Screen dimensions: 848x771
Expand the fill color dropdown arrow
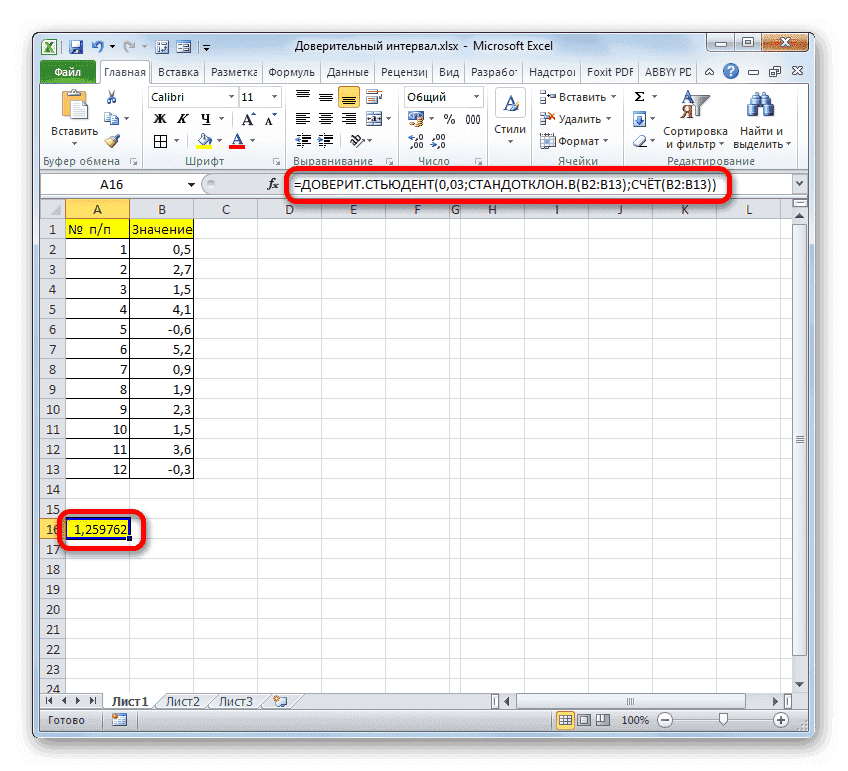(x=219, y=140)
